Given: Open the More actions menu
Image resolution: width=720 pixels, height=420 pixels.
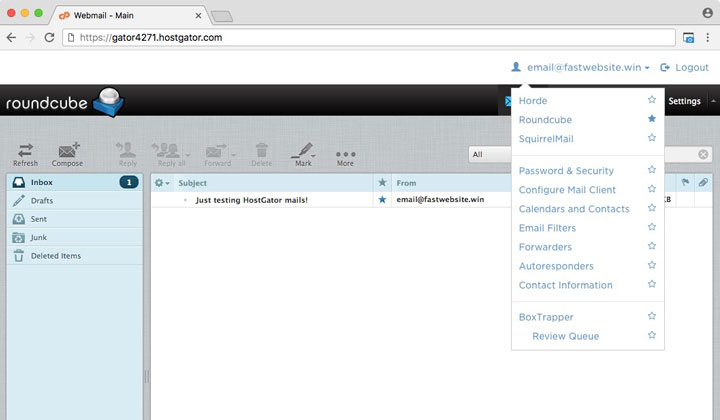Looking at the screenshot, I should [x=345, y=158].
